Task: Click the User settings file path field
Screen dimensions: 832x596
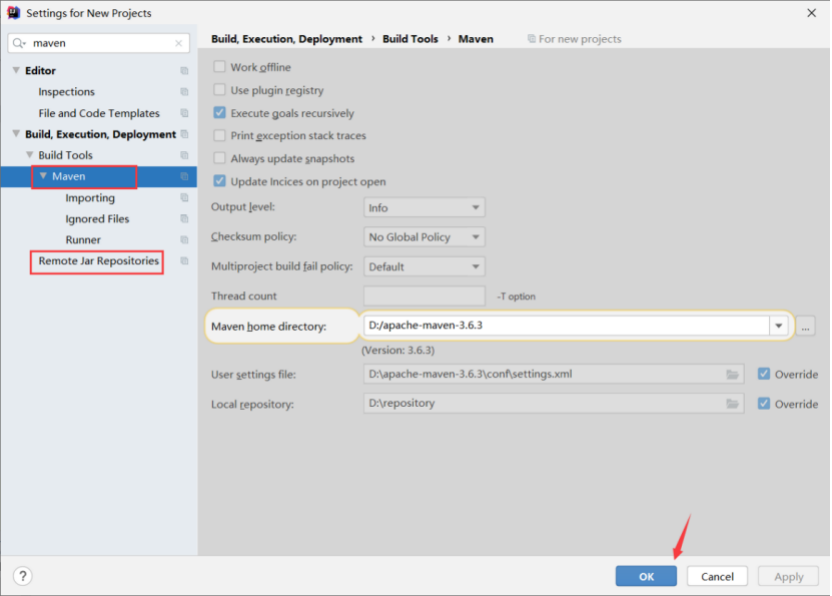Action: [x=553, y=374]
